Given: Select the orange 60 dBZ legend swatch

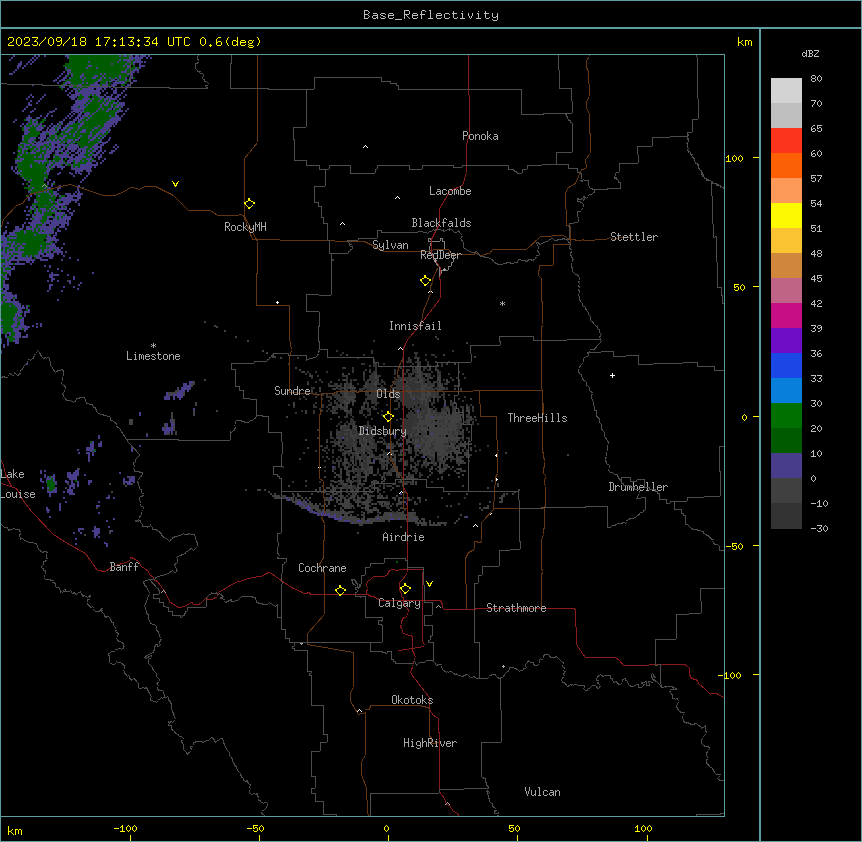Looking at the screenshot, I should click(786, 165).
